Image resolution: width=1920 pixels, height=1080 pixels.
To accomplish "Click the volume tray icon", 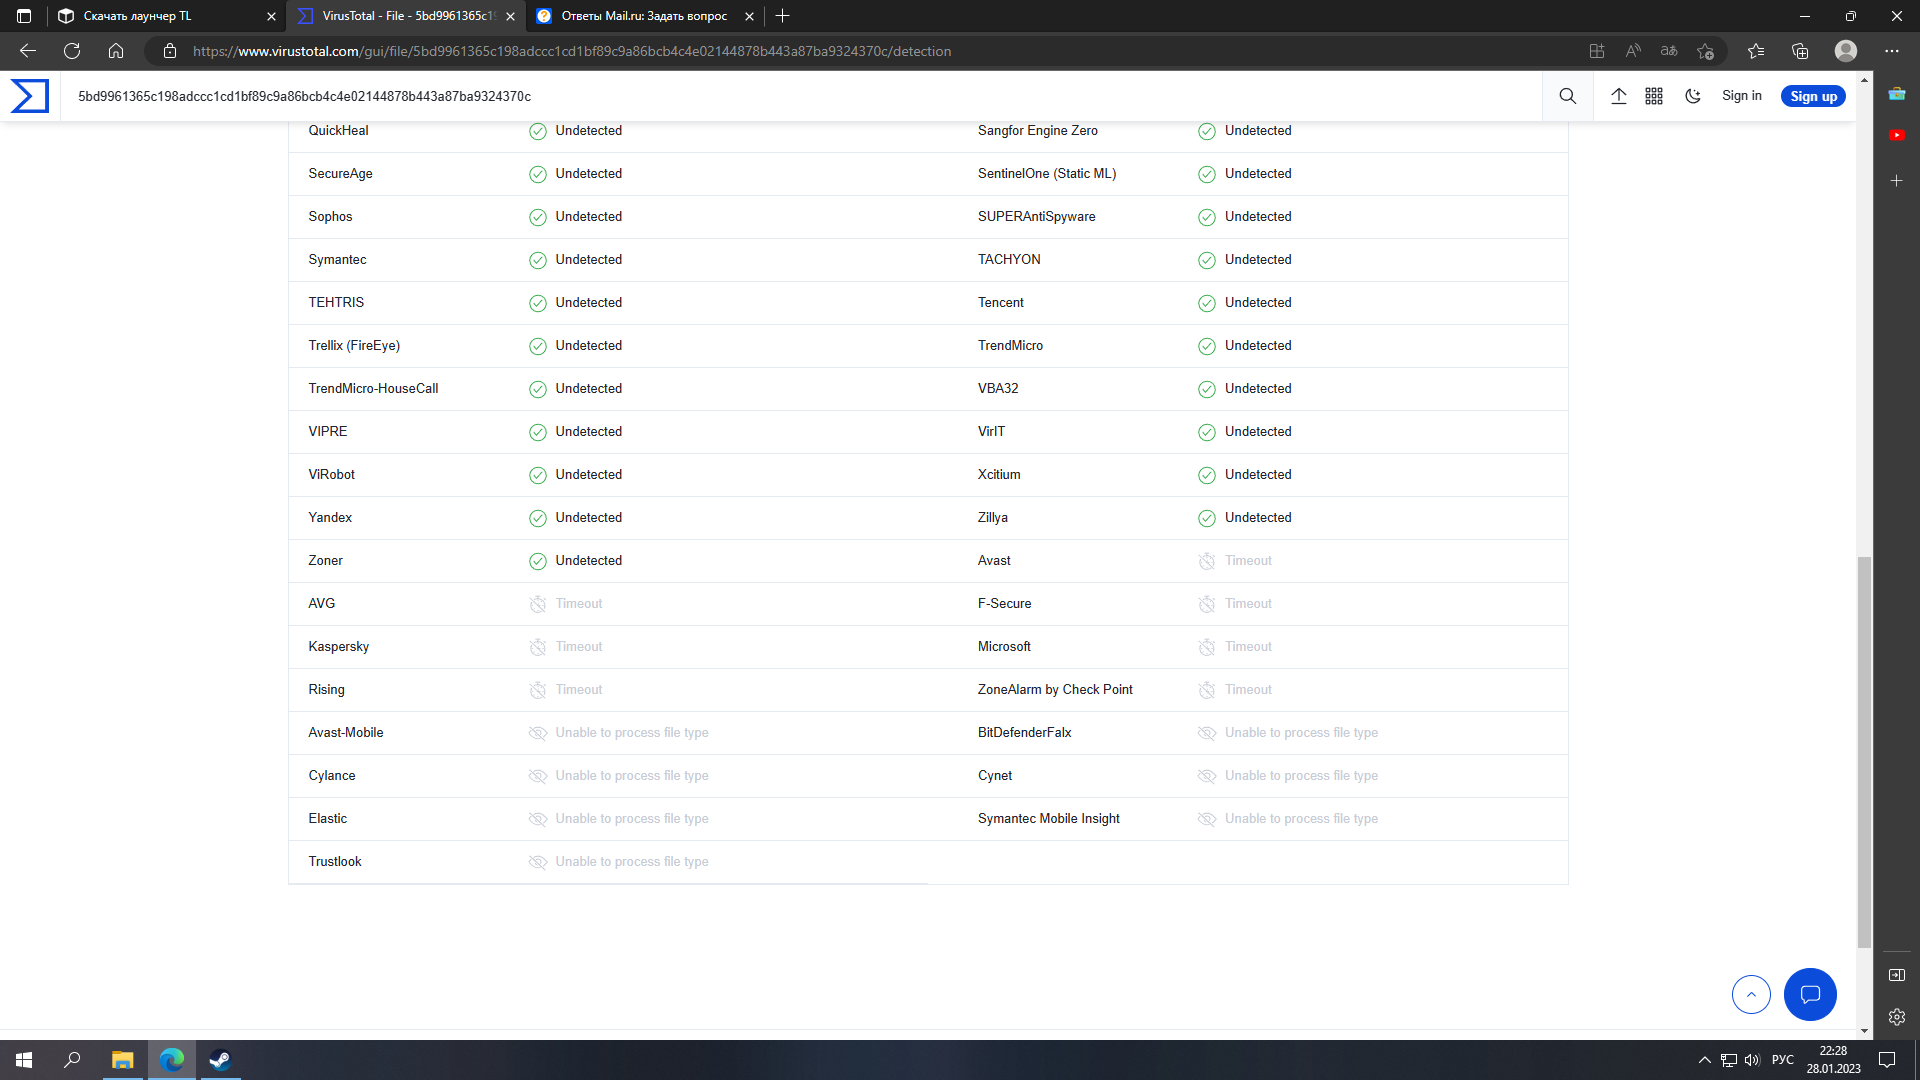I will (x=1752, y=1060).
